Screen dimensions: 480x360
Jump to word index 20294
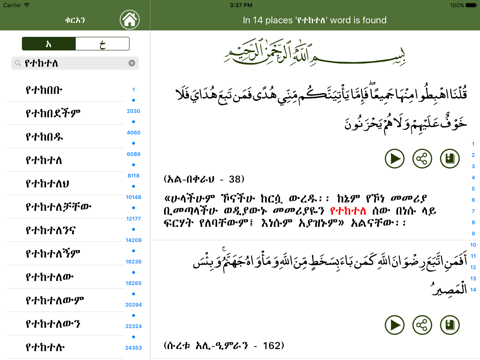coord(134,305)
